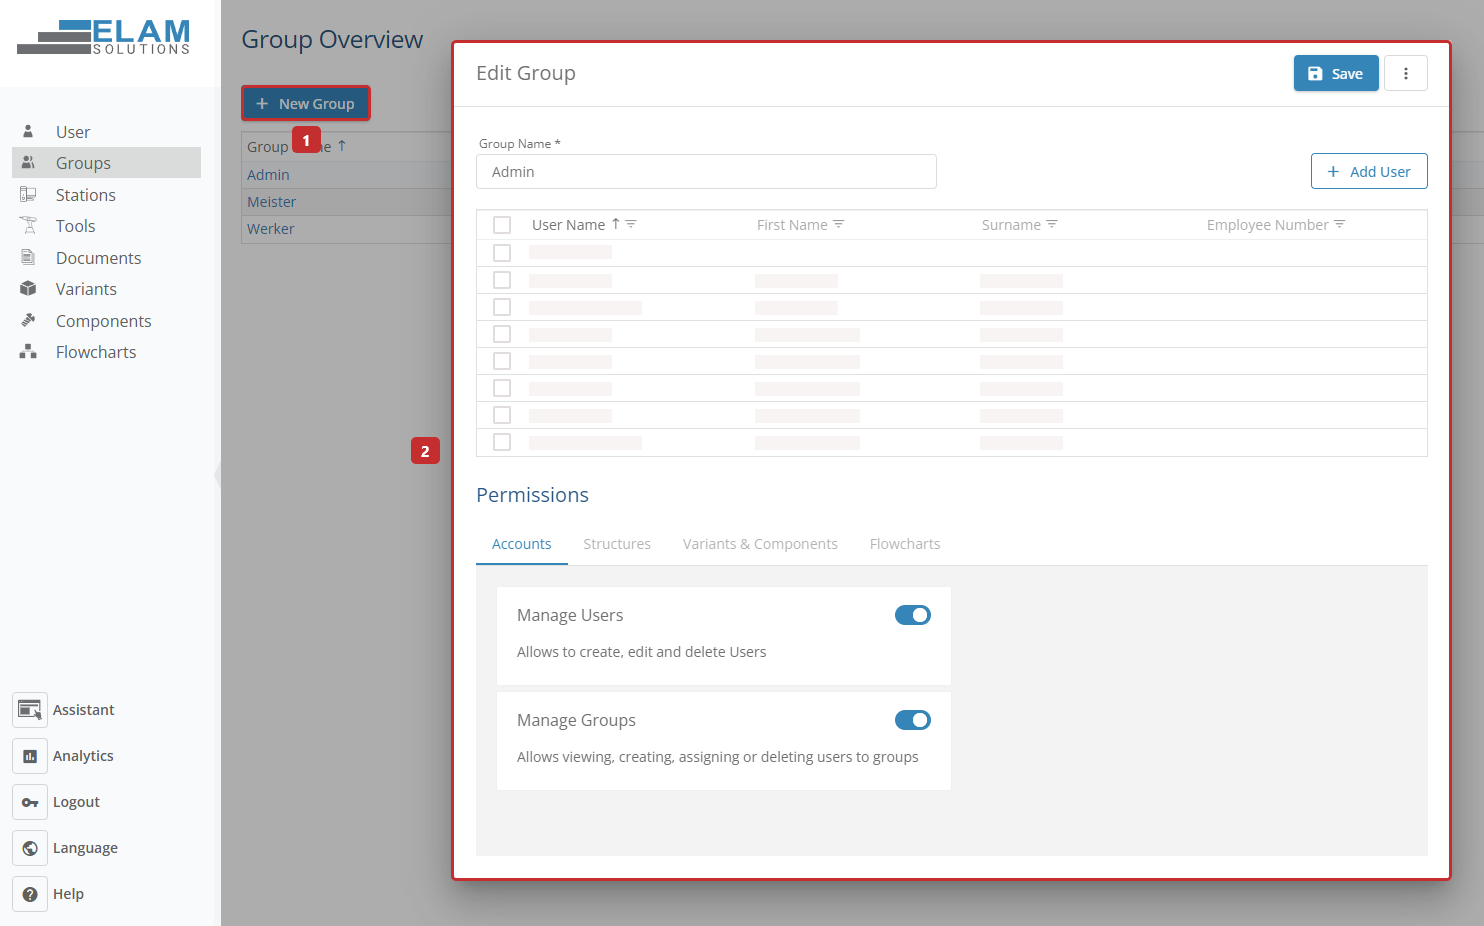This screenshot has width=1484, height=926.
Task: Save the Admin group changes
Action: pyautogui.click(x=1335, y=72)
